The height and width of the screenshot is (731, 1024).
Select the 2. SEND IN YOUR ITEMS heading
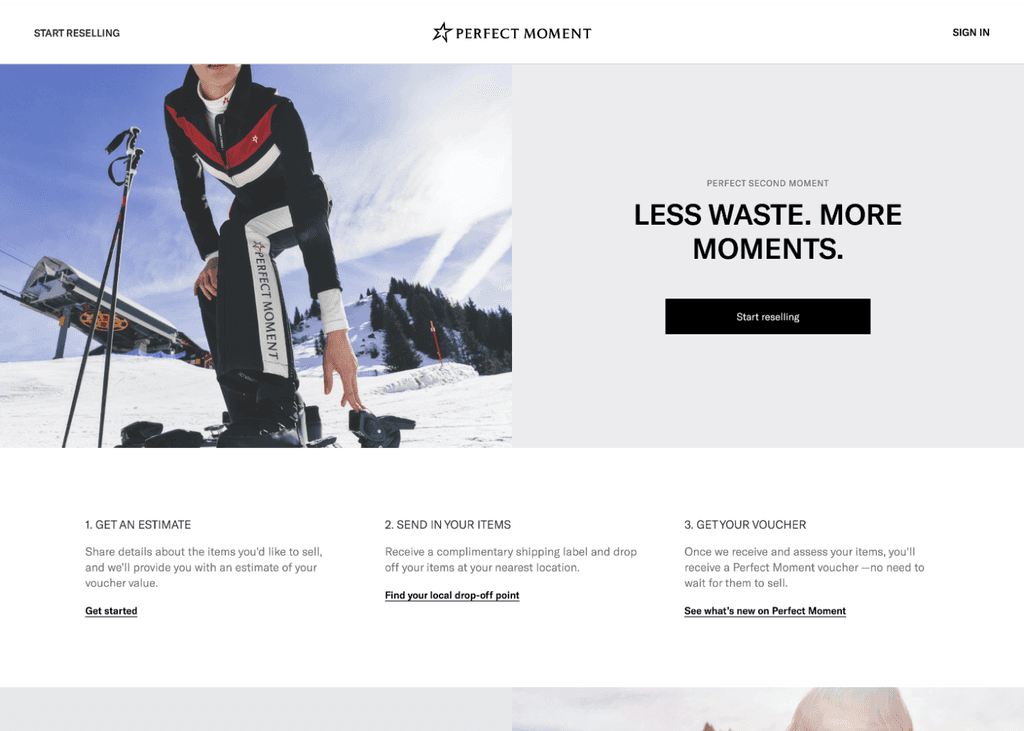[x=447, y=525]
